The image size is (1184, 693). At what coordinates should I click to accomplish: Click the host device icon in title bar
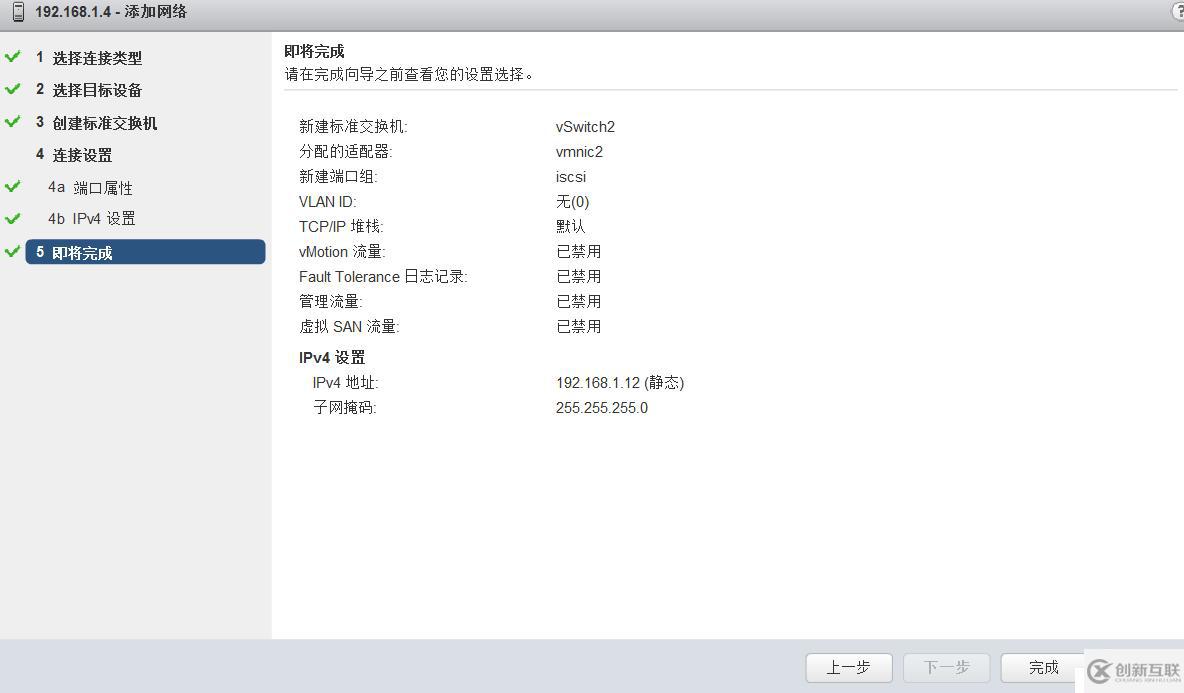click(18, 12)
